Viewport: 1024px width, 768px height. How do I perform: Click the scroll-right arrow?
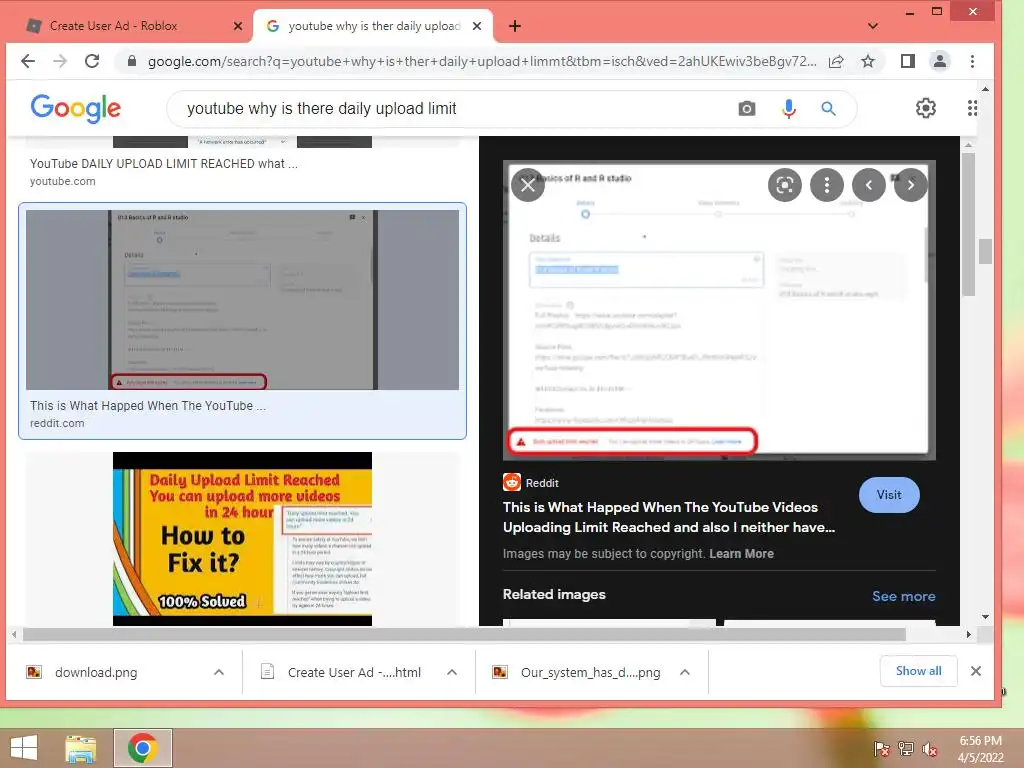(x=968, y=634)
